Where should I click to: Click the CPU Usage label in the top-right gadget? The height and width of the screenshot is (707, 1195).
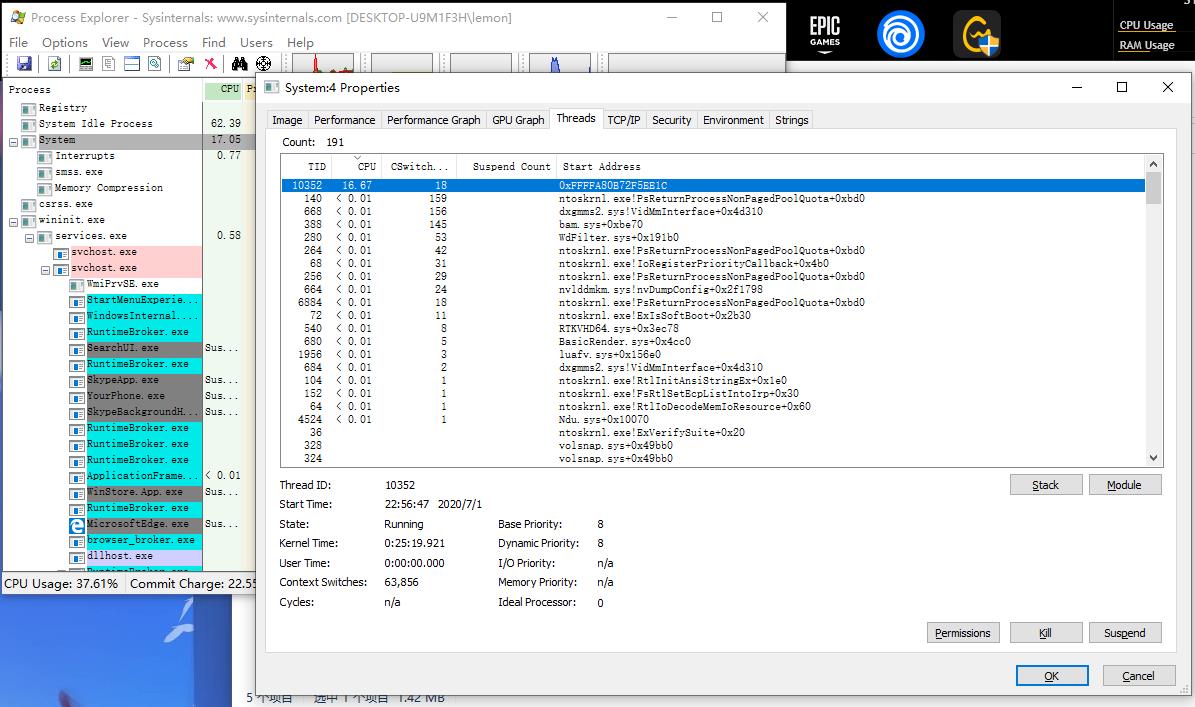click(1146, 25)
